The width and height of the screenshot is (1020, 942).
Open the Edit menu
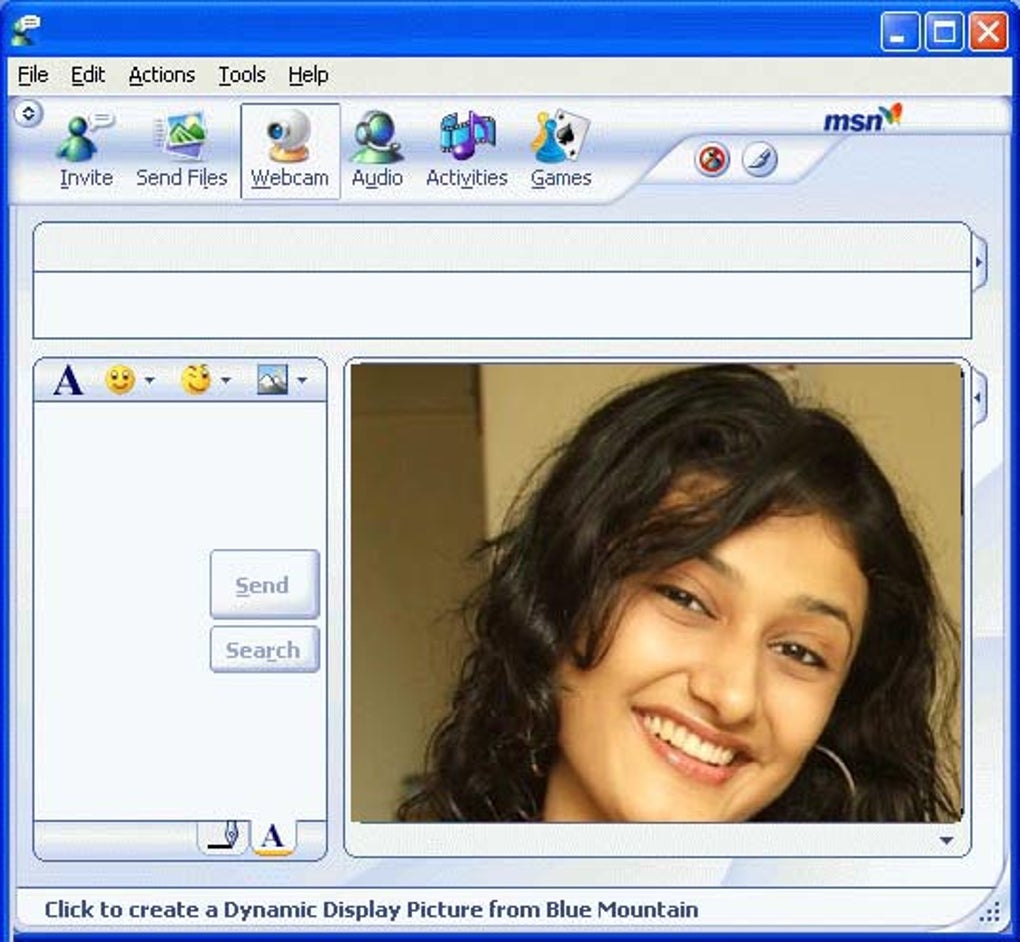pyautogui.click(x=88, y=75)
